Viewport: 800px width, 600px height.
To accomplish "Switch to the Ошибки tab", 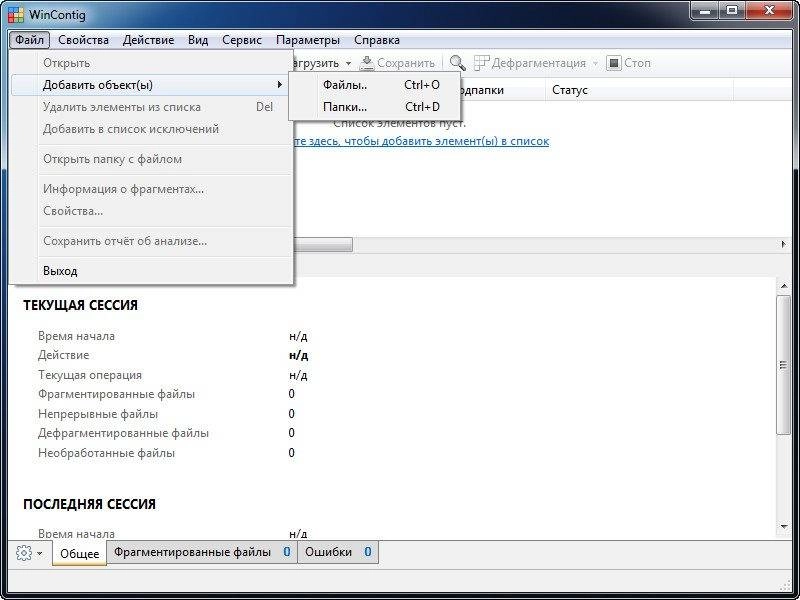I will pos(338,552).
